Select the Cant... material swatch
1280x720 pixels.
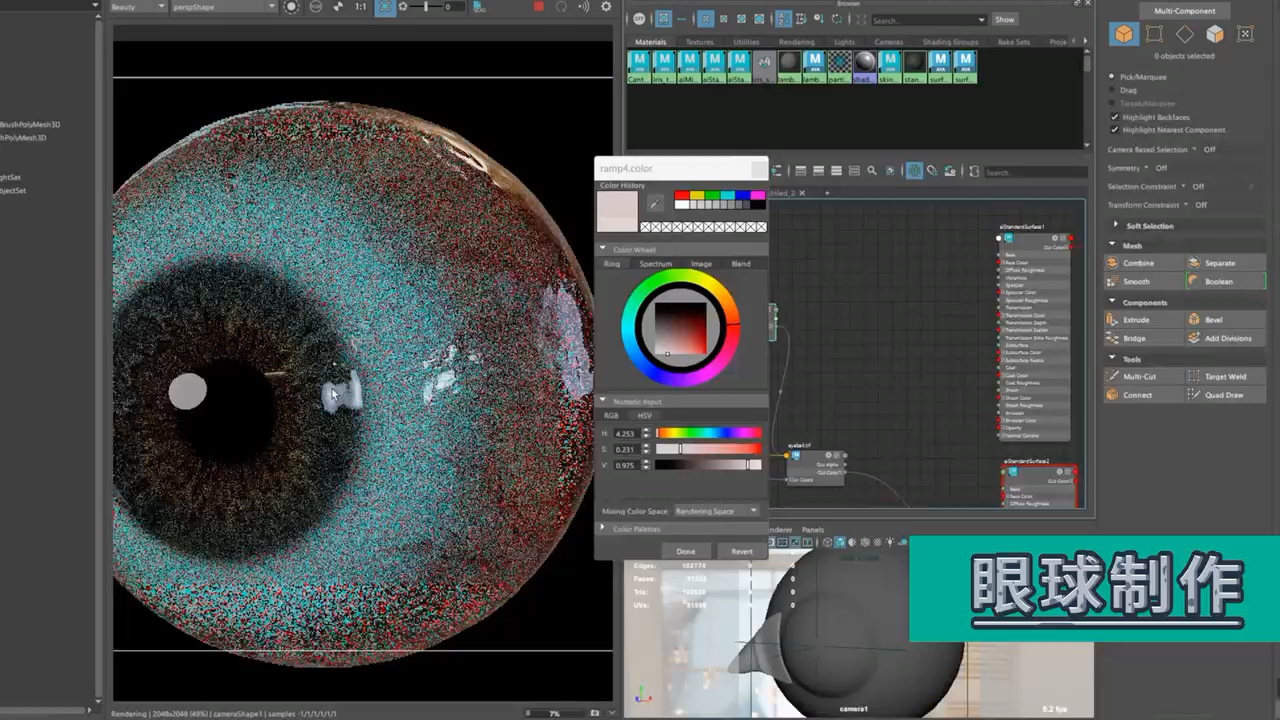(638, 67)
